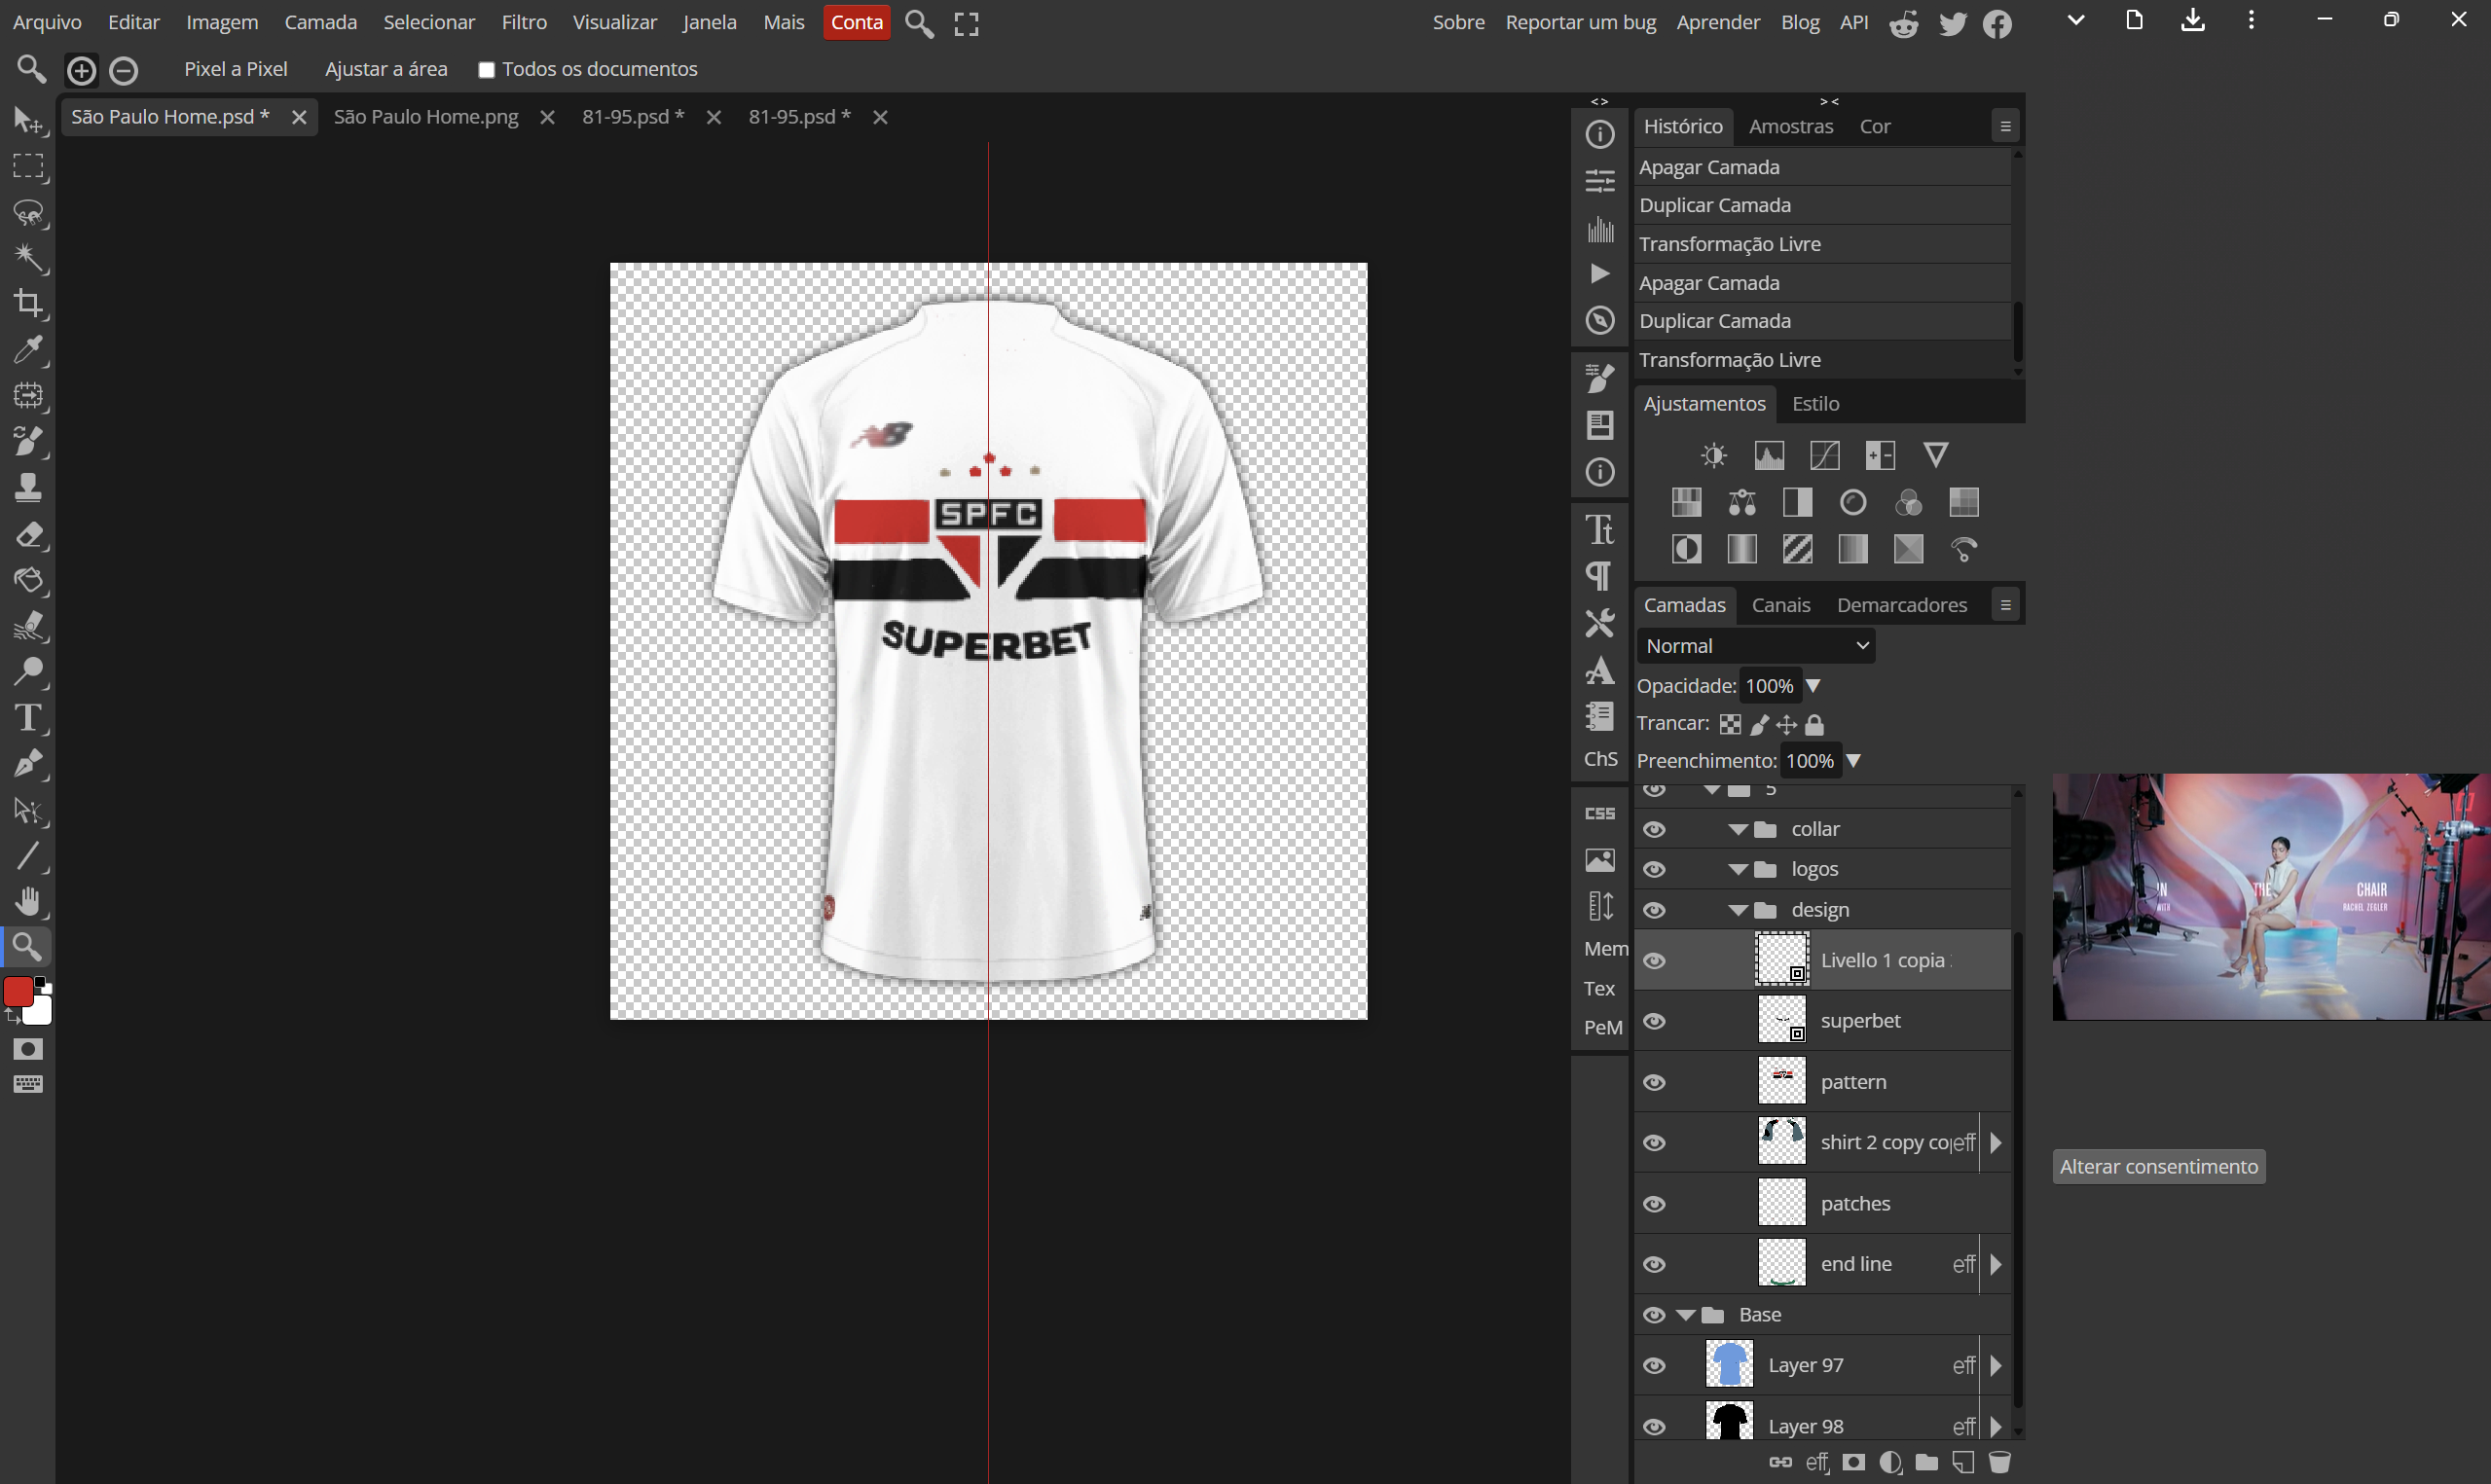Hide the pattern layer
The image size is (2491, 1484).
point(1654,1082)
